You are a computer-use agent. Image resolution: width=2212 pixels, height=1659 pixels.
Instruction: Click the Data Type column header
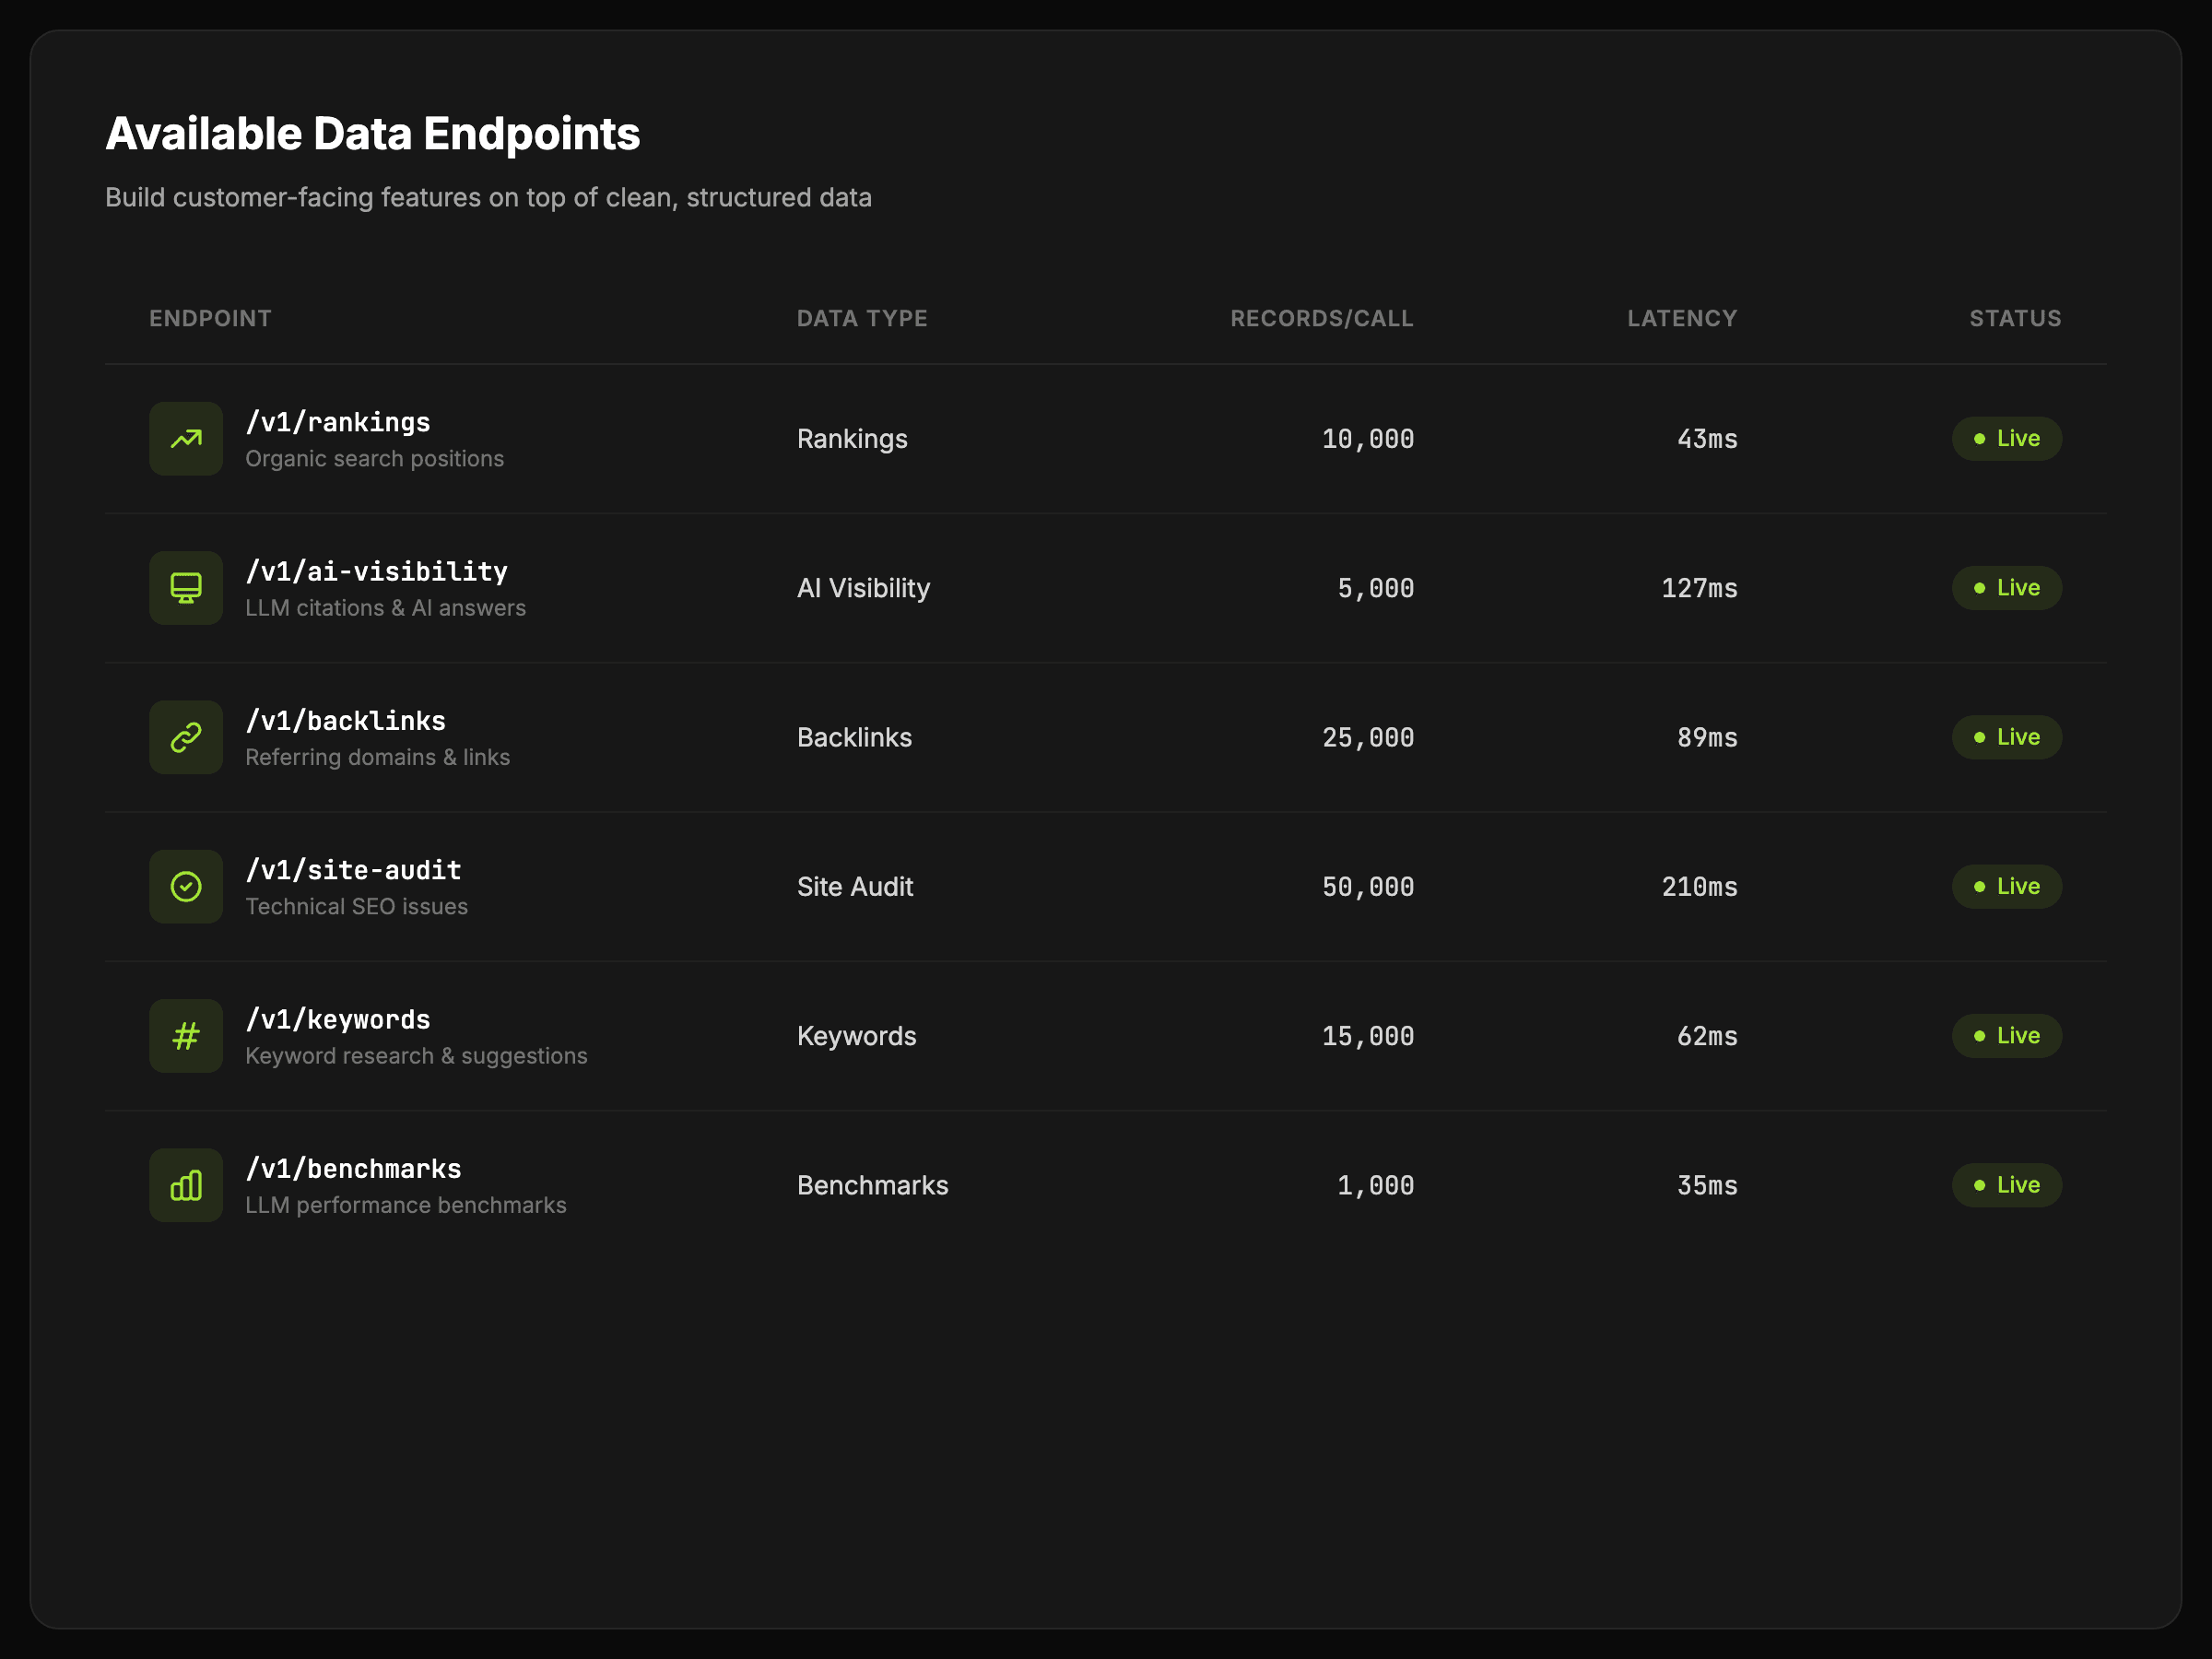tap(861, 318)
